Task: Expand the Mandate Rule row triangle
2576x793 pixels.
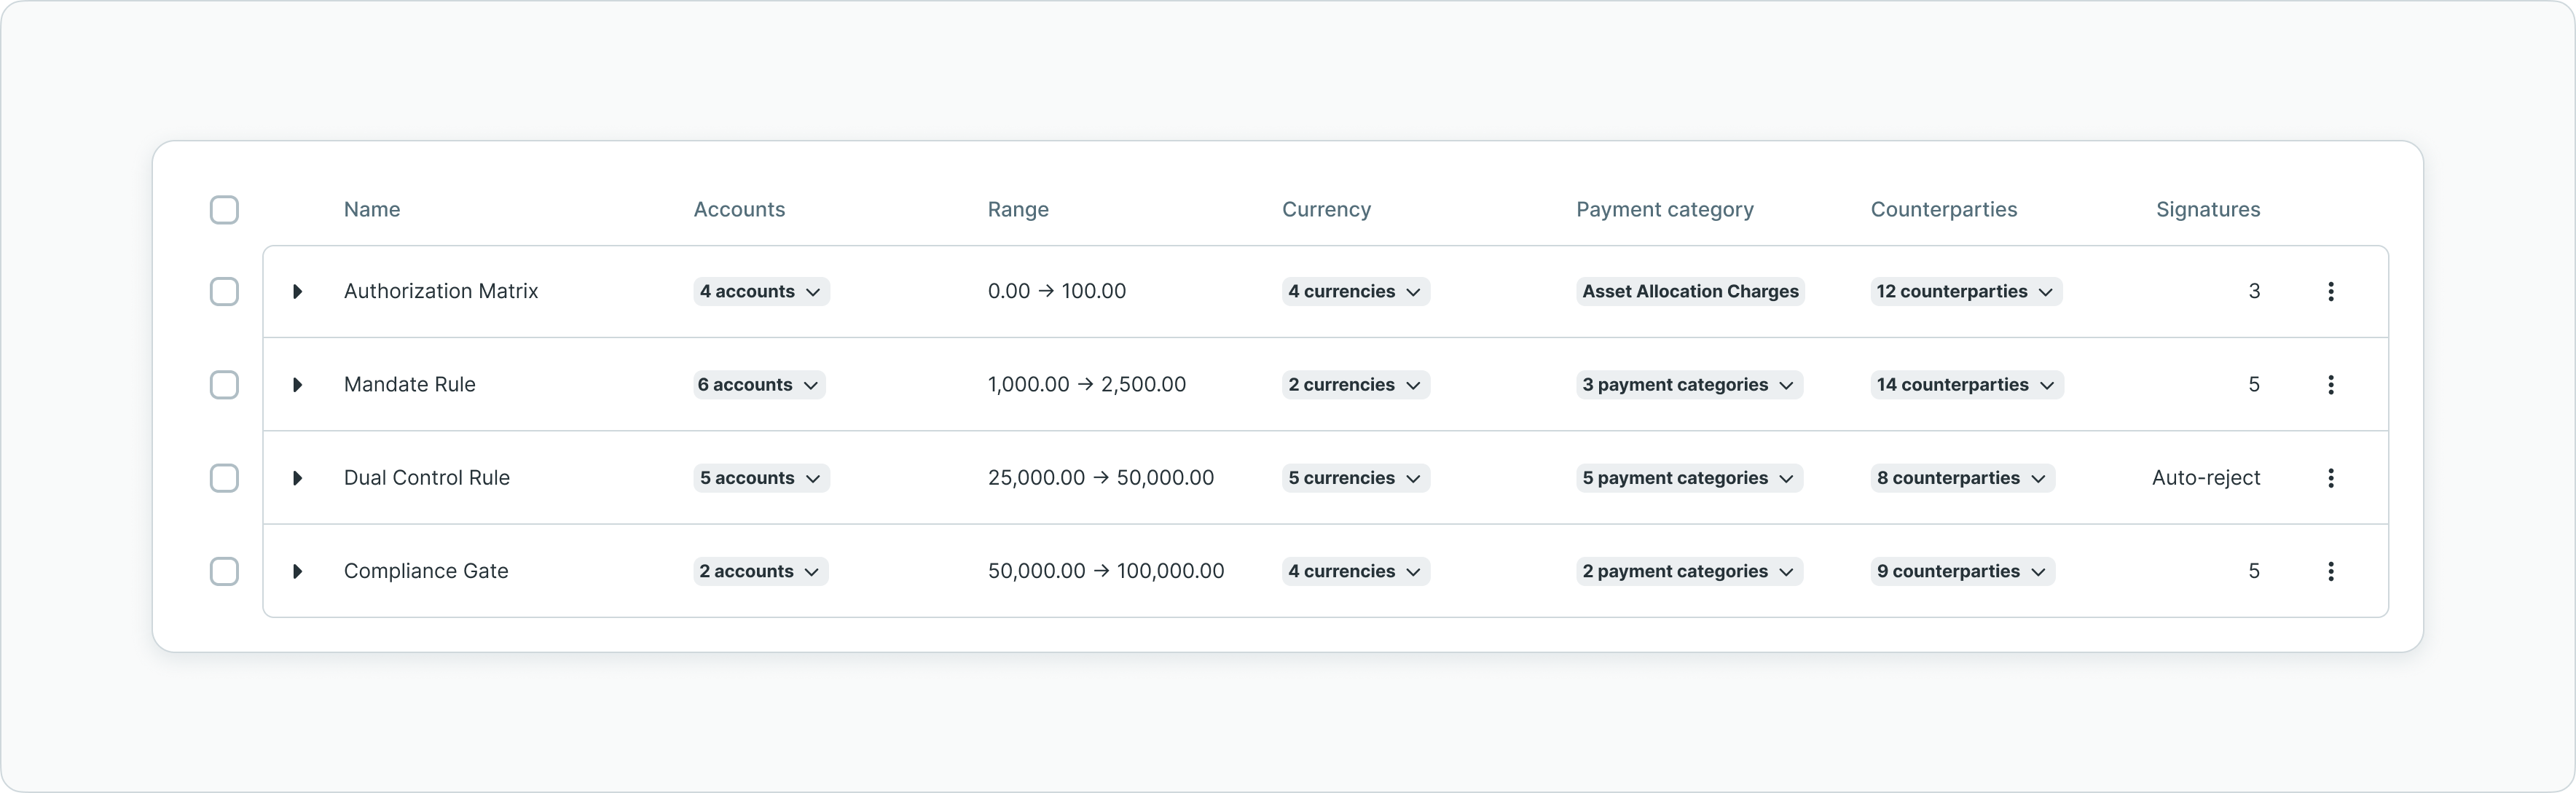Action: coord(297,385)
